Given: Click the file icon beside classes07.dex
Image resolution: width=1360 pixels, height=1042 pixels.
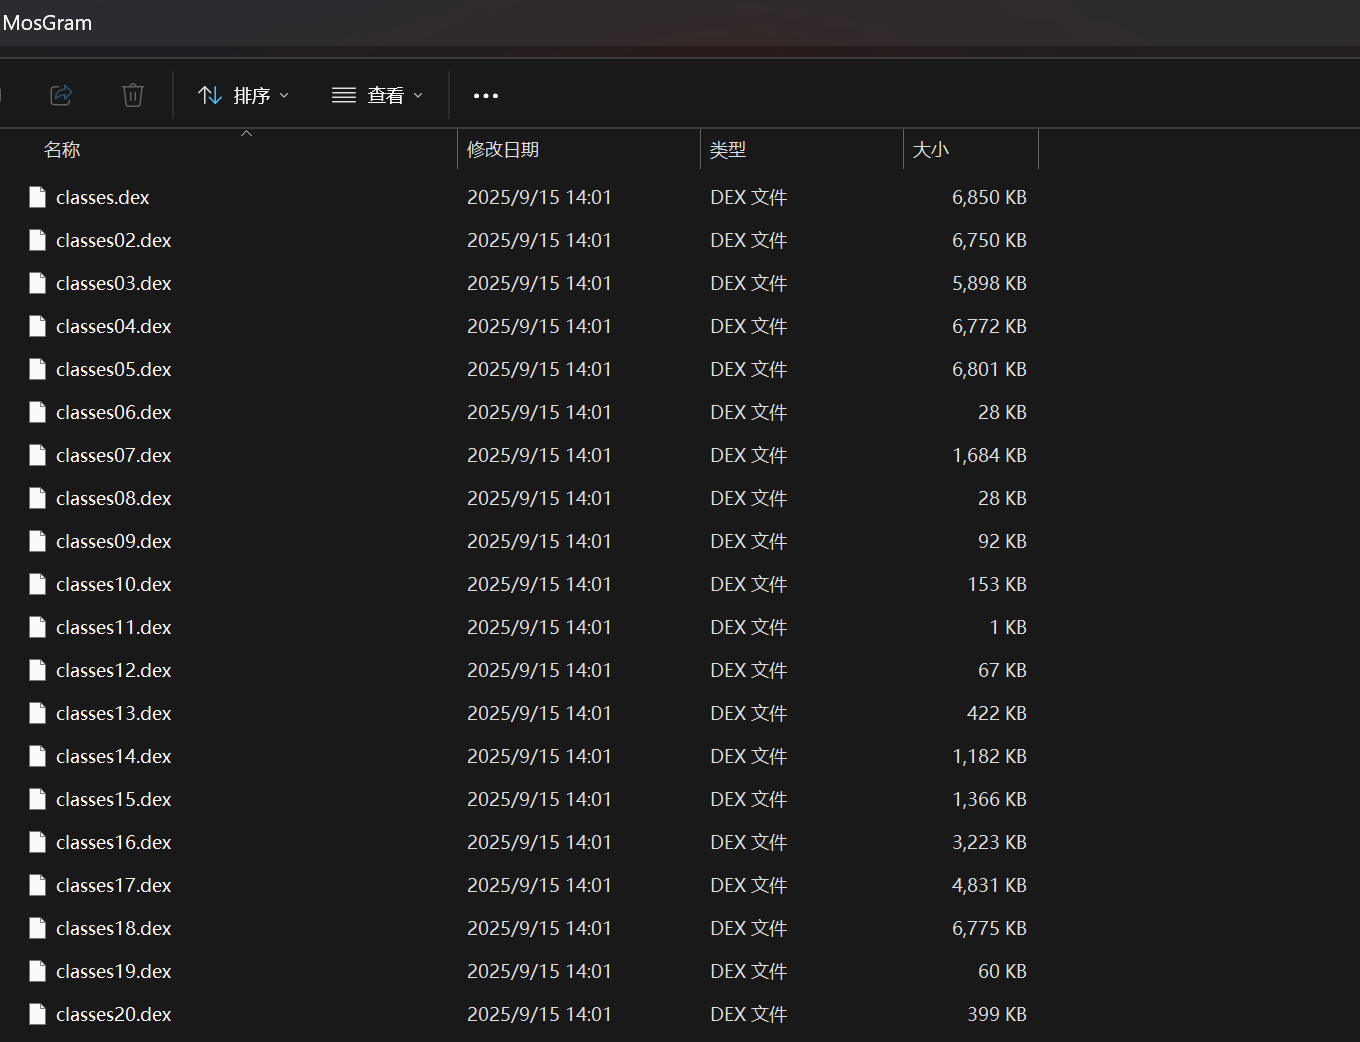Looking at the screenshot, I should point(38,455).
